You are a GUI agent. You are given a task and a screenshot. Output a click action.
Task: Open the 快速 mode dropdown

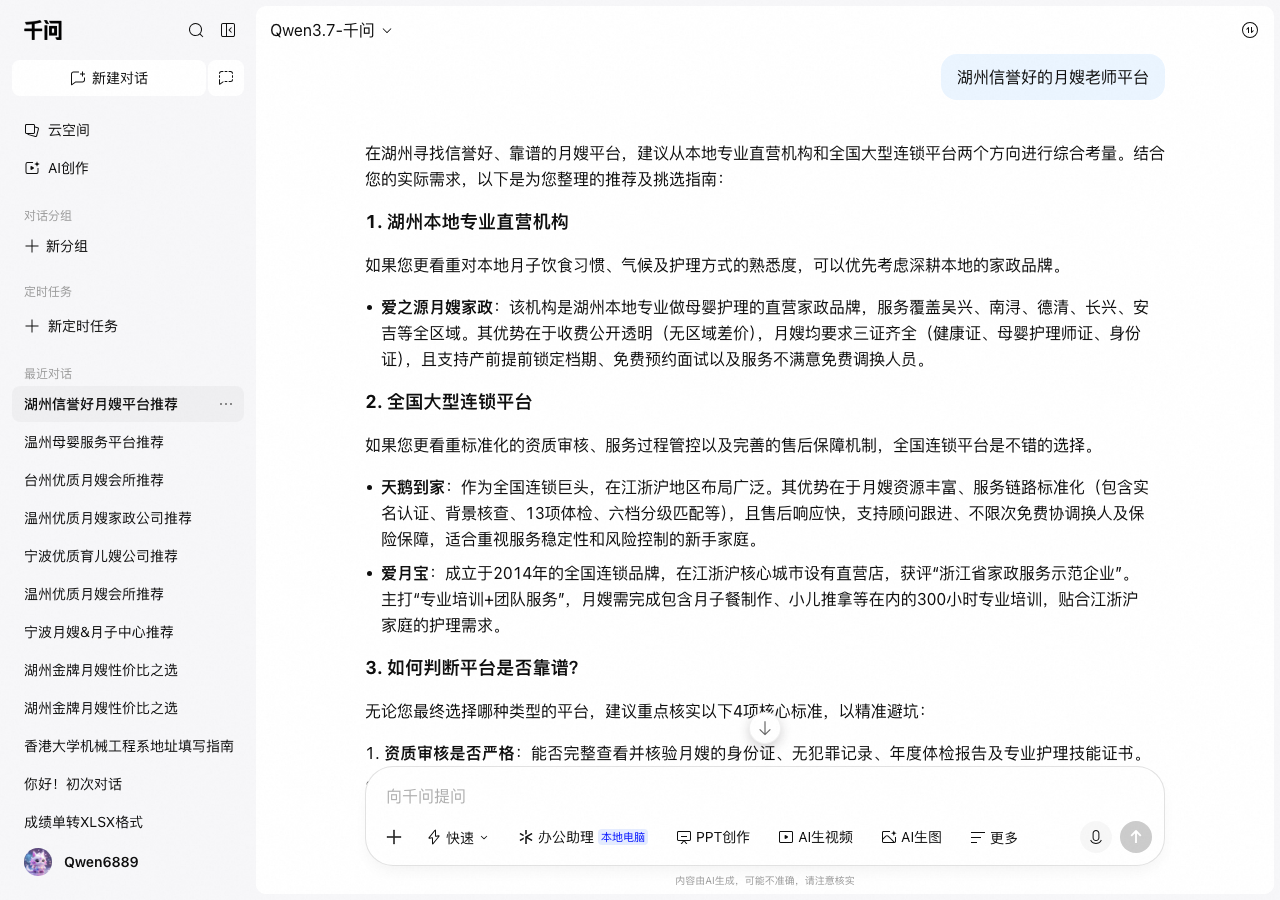pyautogui.click(x=458, y=837)
